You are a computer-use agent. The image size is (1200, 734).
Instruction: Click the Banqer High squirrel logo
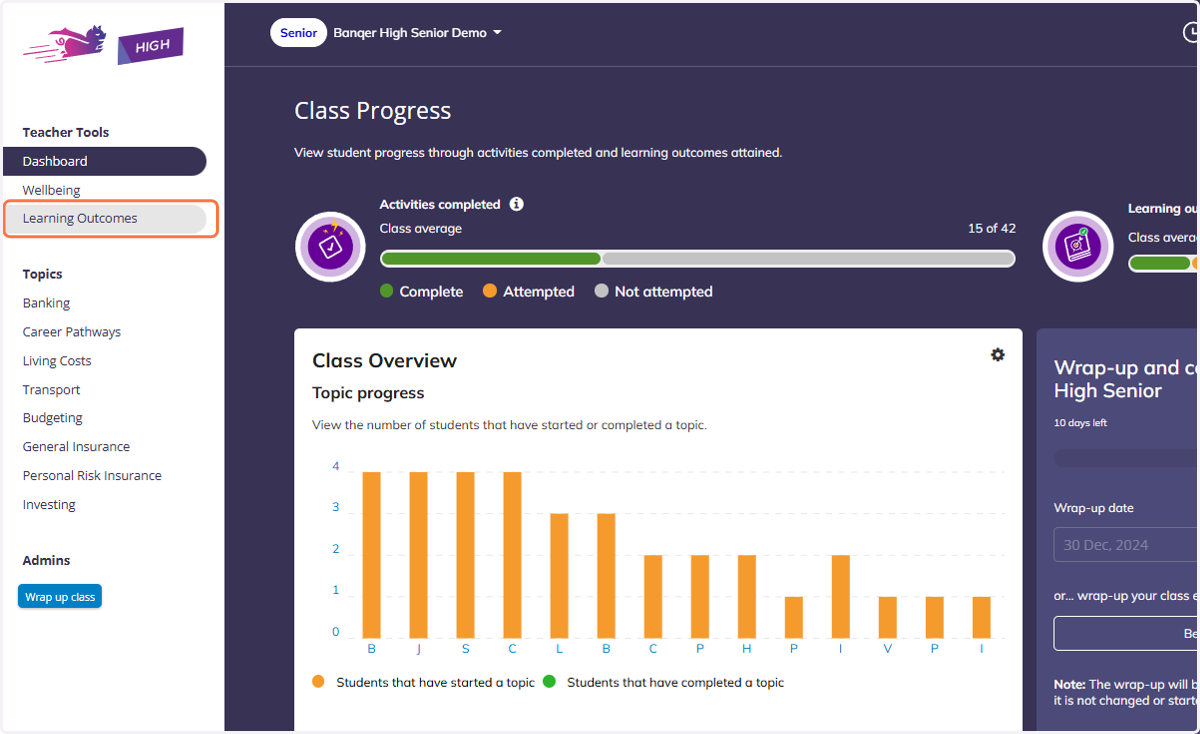click(103, 44)
